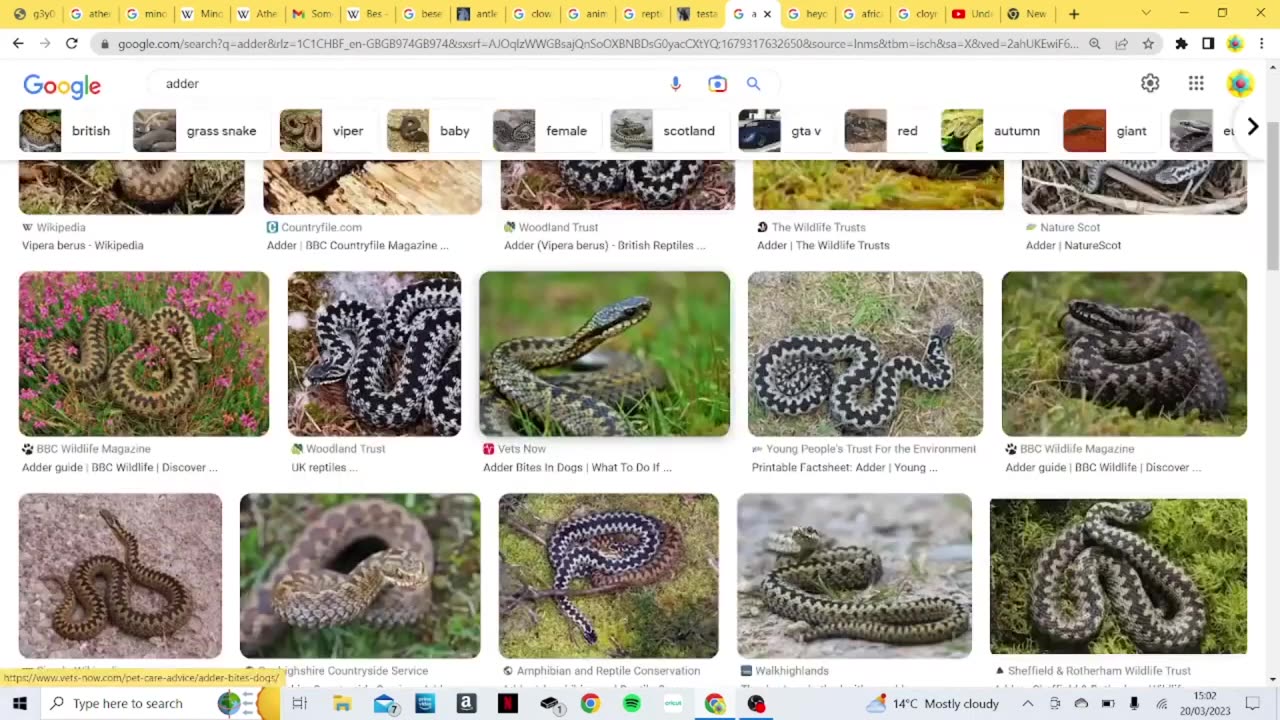
Task: Open 'Adder | The Wildlife Trusts' link
Action: (823, 245)
